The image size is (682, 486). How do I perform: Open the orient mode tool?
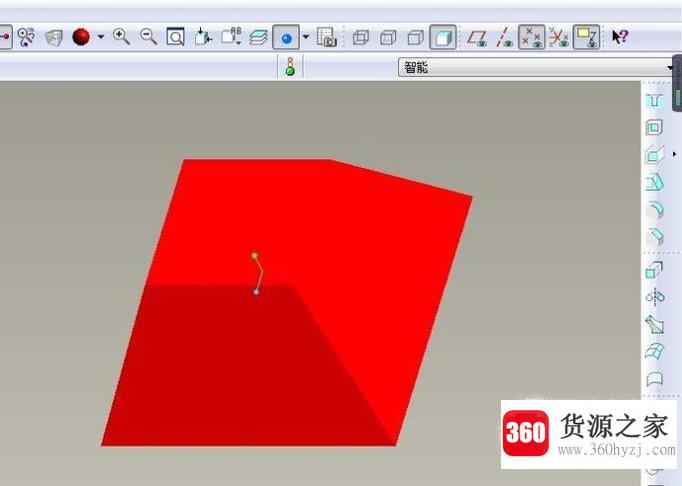pos(27,37)
